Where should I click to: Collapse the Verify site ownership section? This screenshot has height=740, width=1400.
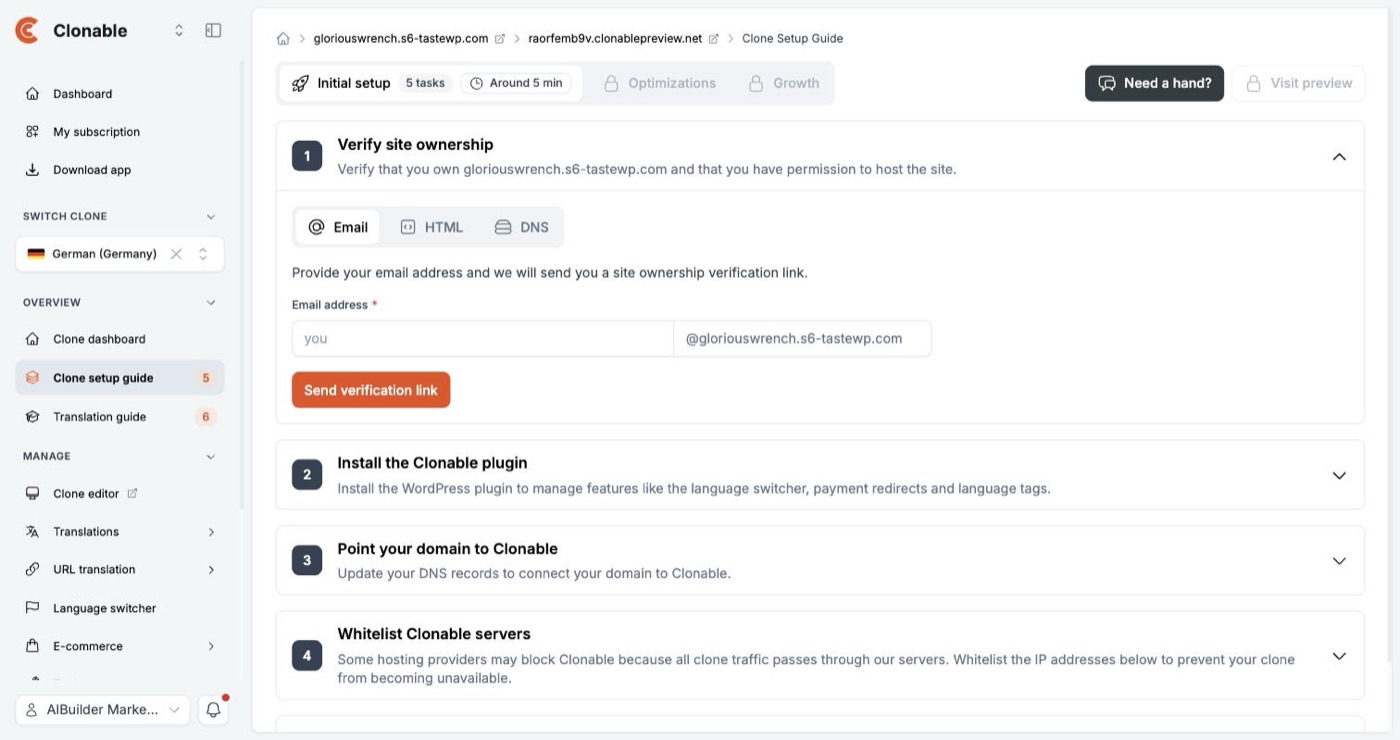pyautogui.click(x=1339, y=157)
